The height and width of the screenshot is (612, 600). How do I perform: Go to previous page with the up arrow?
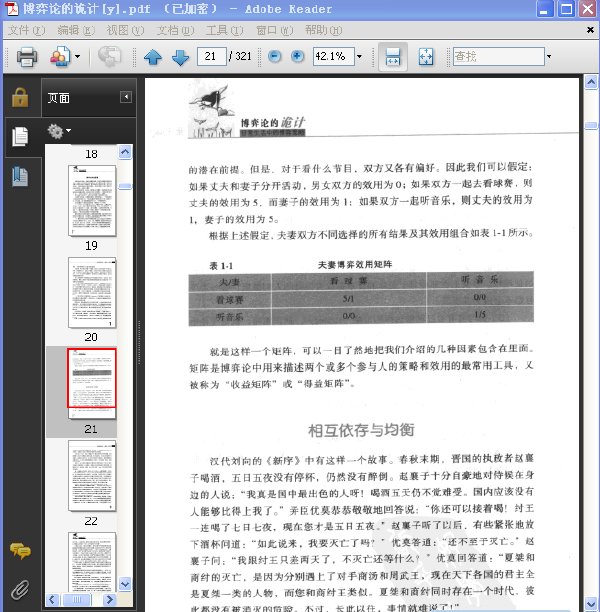point(153,57)
